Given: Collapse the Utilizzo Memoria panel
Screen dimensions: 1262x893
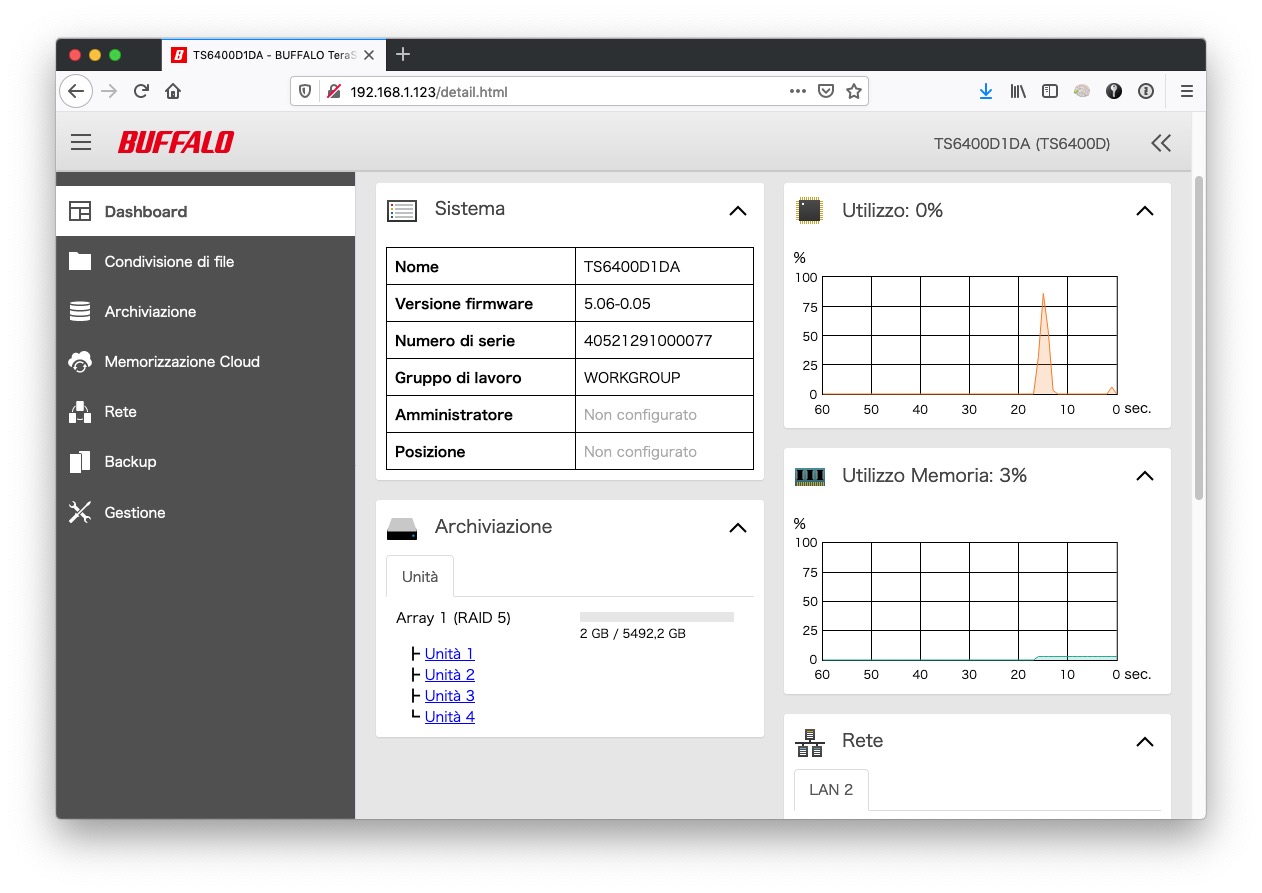Looking at the screenshot, I should click(1145, 476).
